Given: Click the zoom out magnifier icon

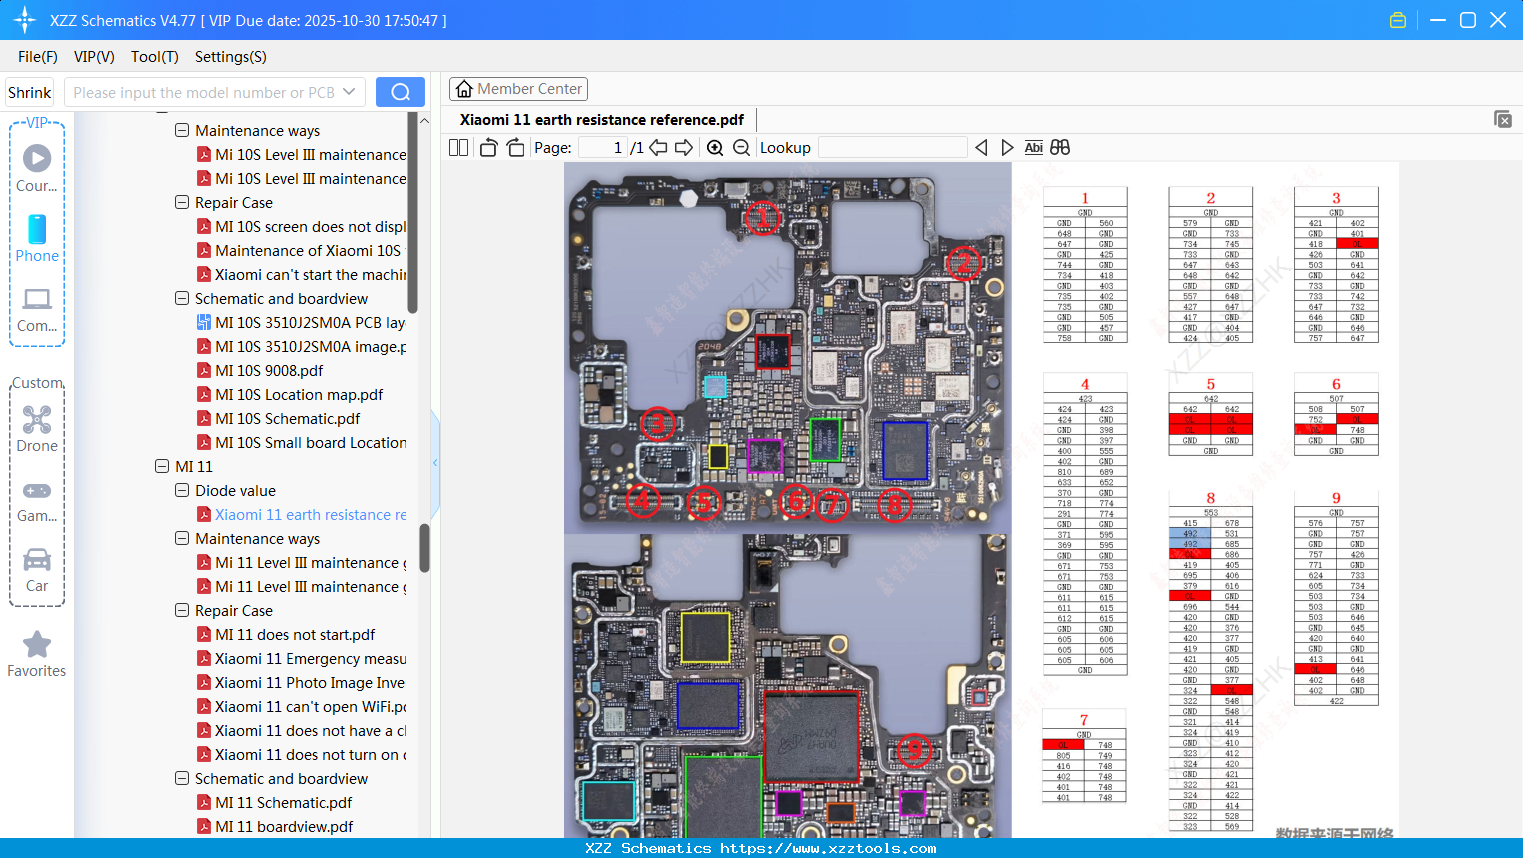Looking at the screenshot, I should [x=741, y=148].
